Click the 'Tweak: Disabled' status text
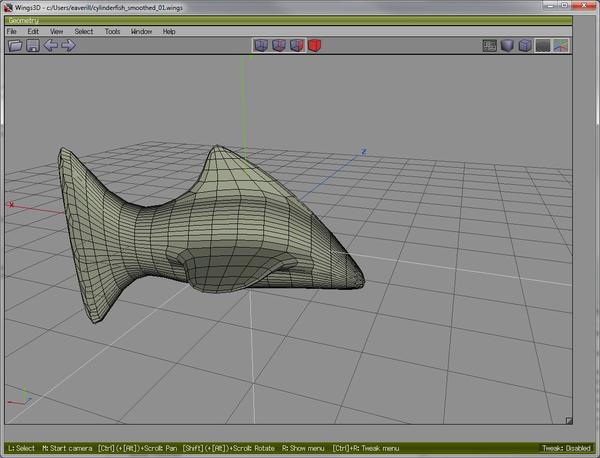The image size is (600, 458). 566,448
